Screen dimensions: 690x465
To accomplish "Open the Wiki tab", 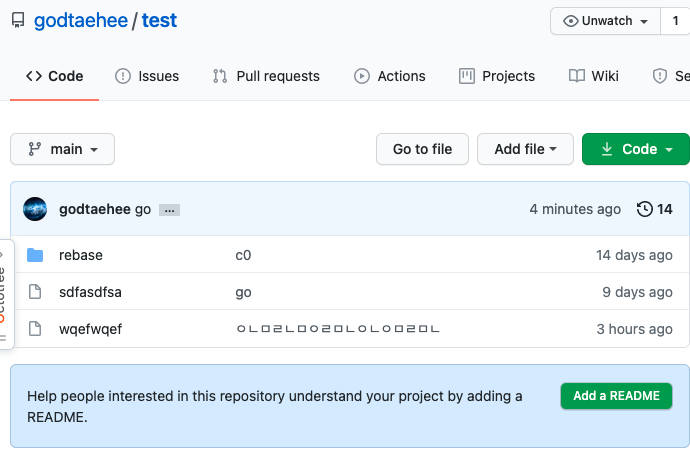I will (x=594, y=76).
